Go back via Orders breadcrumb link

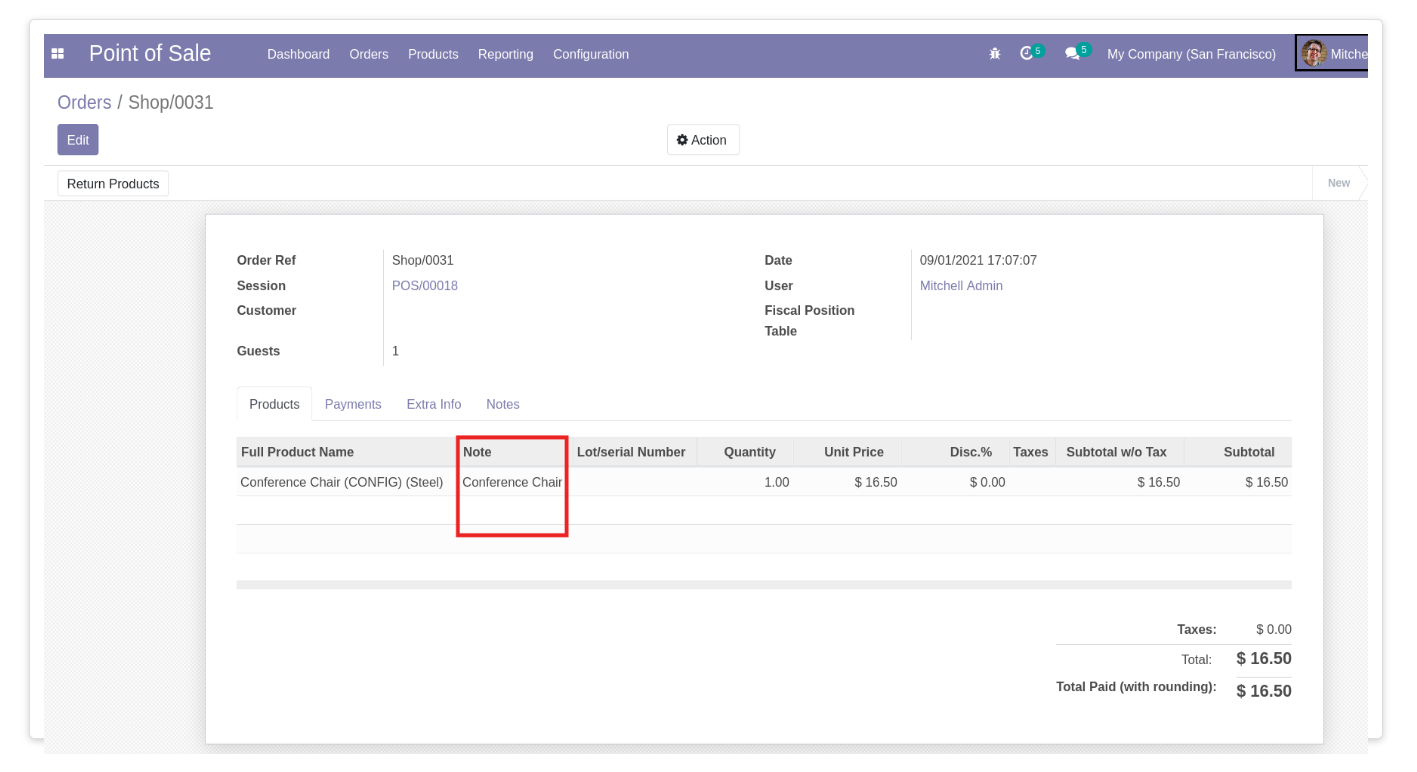(84, 102)
